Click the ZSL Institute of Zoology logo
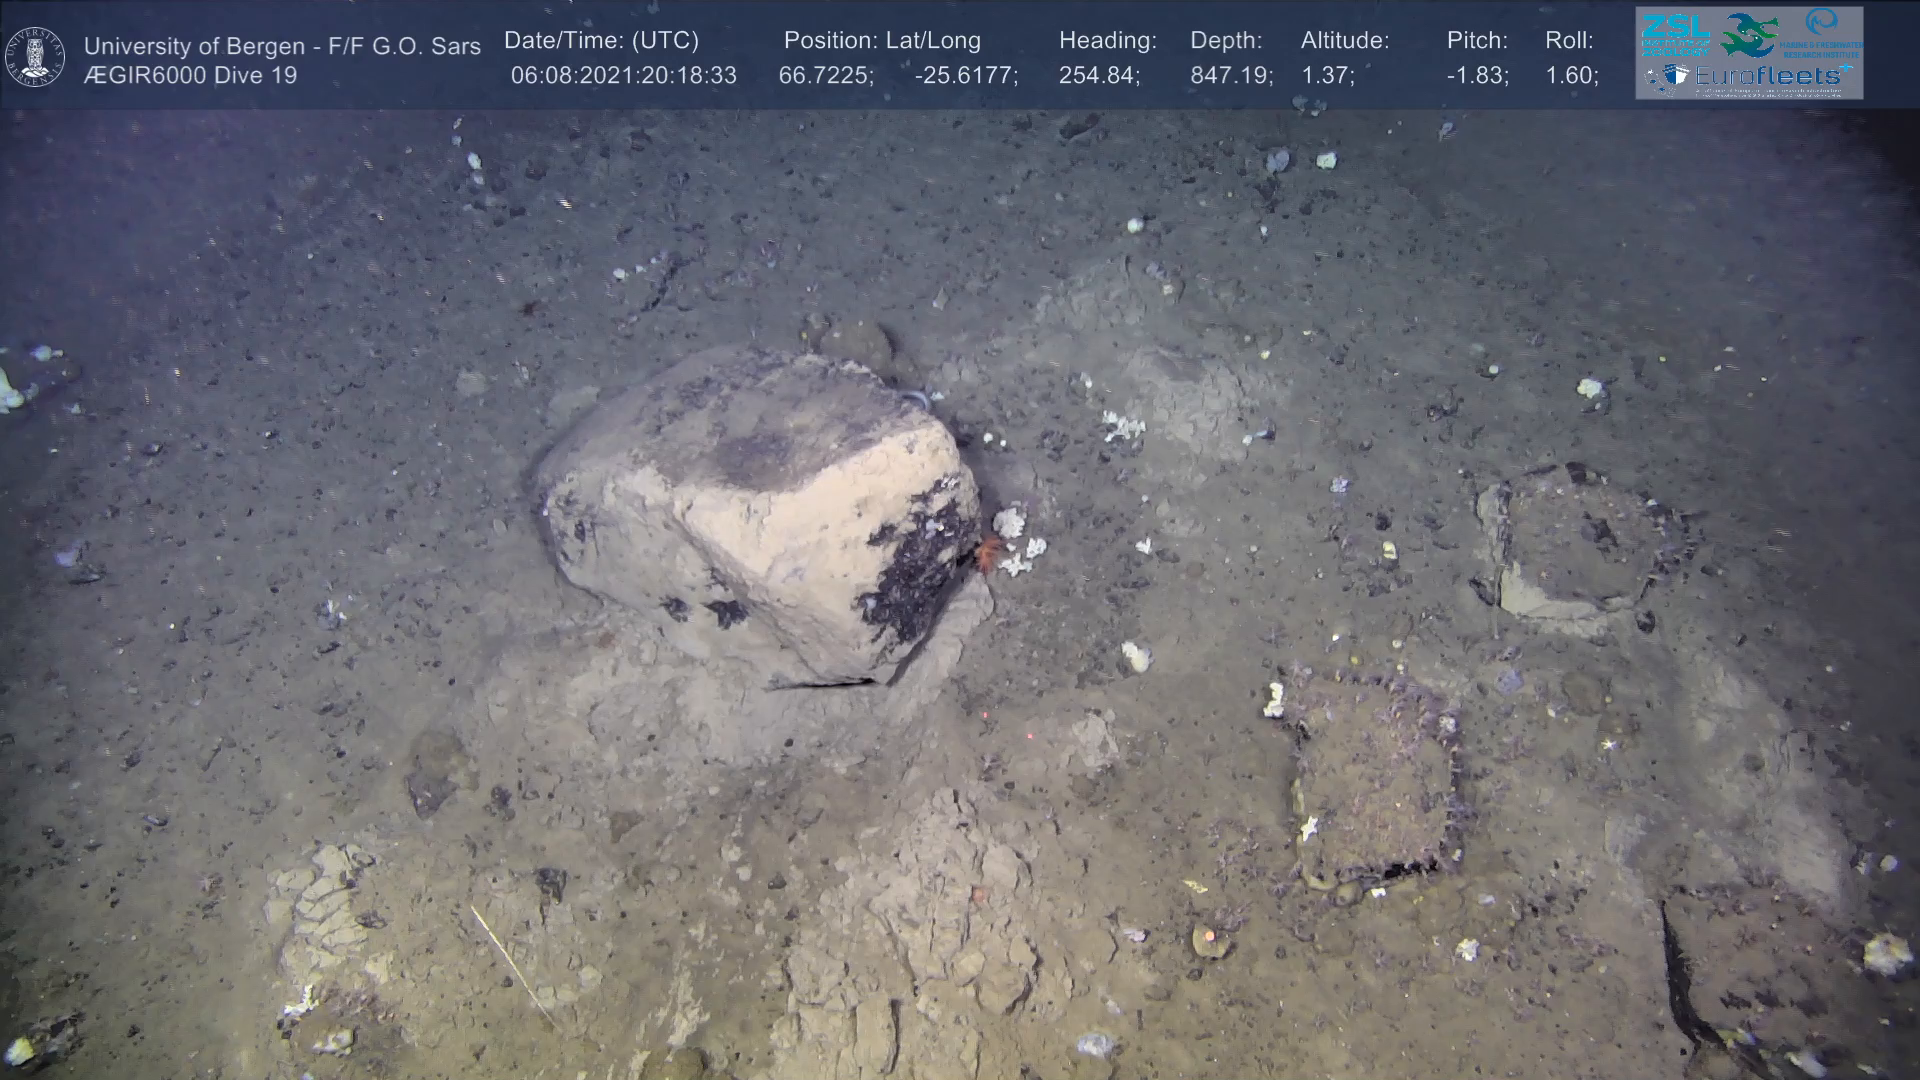Viewport: 1920px width, 1080px height. pyautogui.click(x=1675, y=34)
